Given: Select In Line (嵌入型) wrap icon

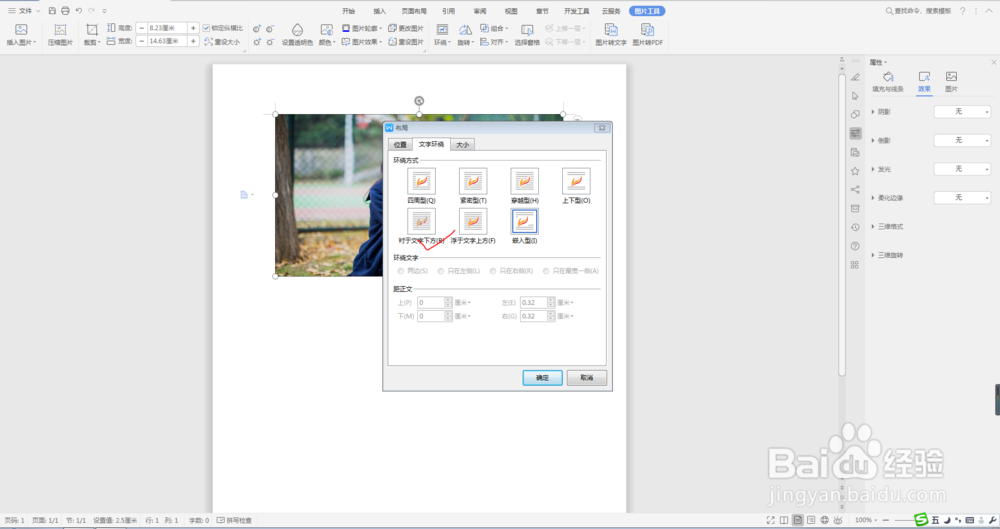Looking at the screenshot, I should point(525,221).
